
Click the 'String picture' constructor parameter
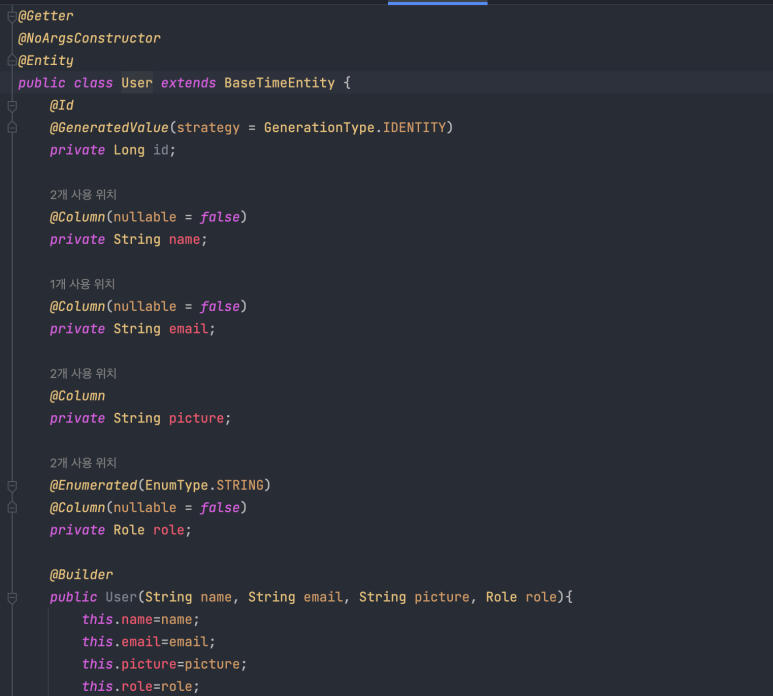414,597
